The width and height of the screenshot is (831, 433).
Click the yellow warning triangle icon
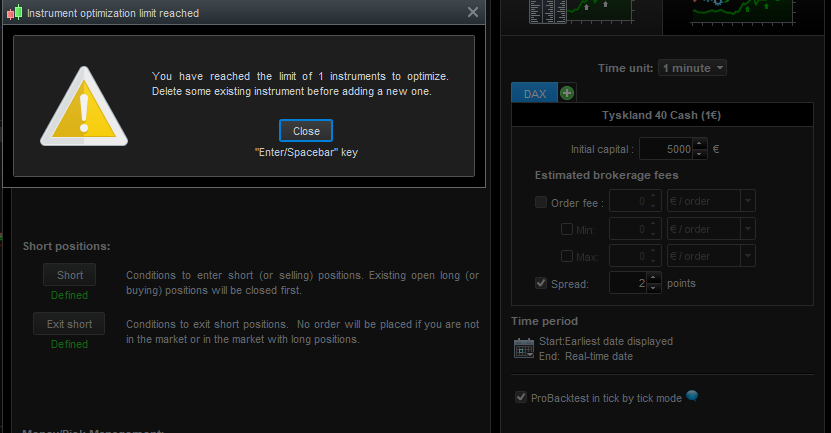tap(84, 106)
